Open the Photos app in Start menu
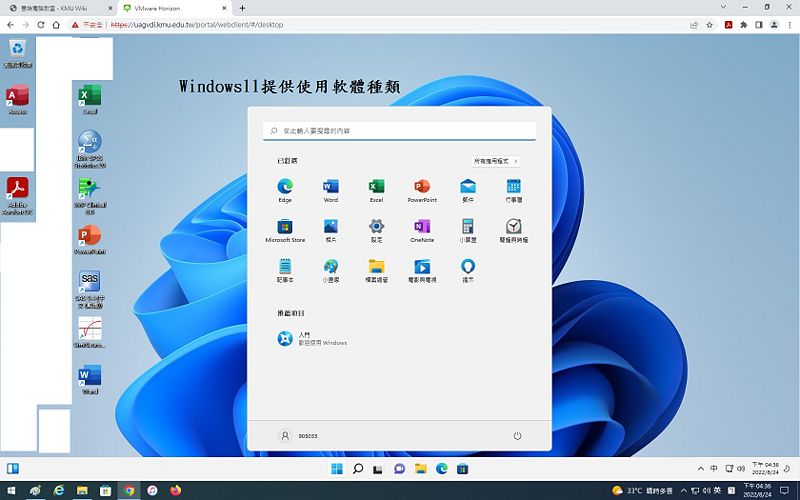Image resolution: width=800 pixels, height=500 pixels. click(331, 231)
